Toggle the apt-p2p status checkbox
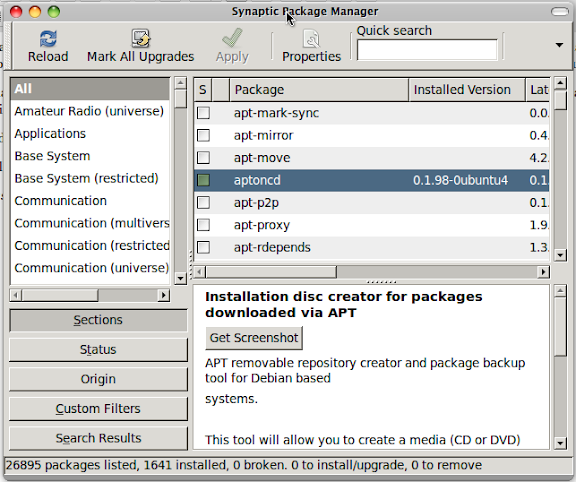This screenshot has width=576, height=482. click(x=203, y=202)
